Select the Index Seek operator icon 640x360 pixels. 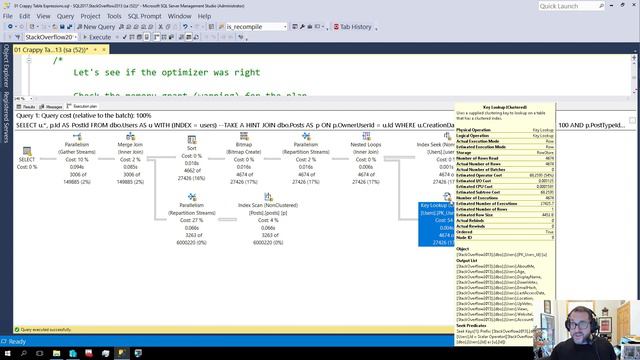[447, 136]
